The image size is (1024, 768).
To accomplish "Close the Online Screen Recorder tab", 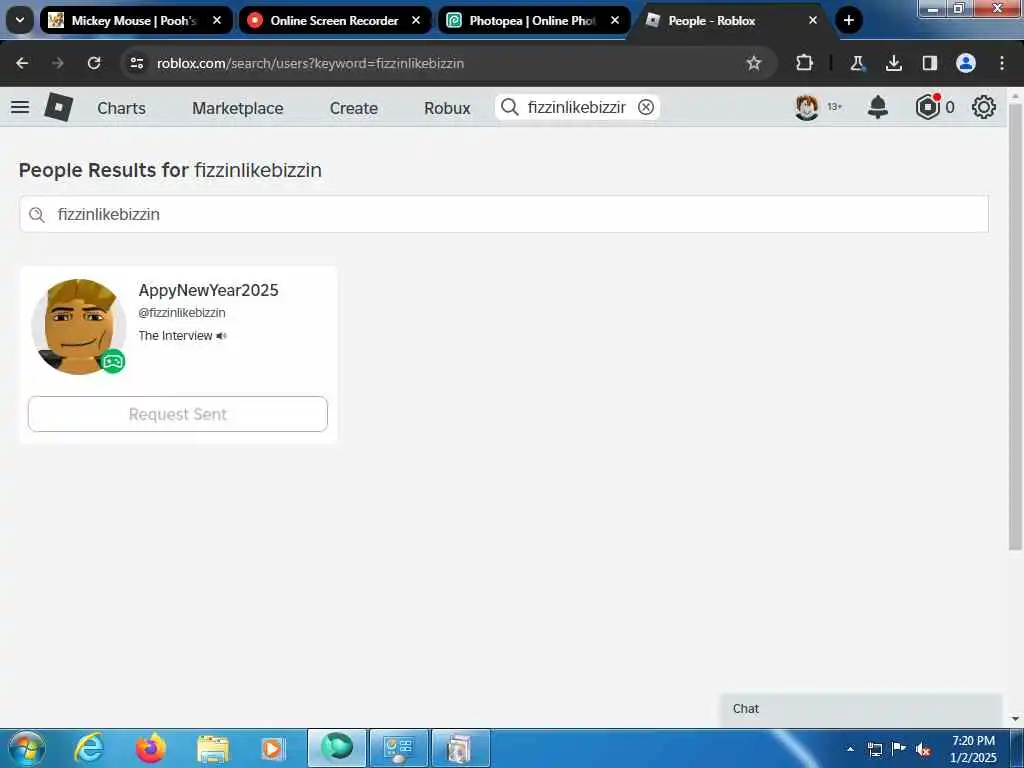I will [416, 20].
